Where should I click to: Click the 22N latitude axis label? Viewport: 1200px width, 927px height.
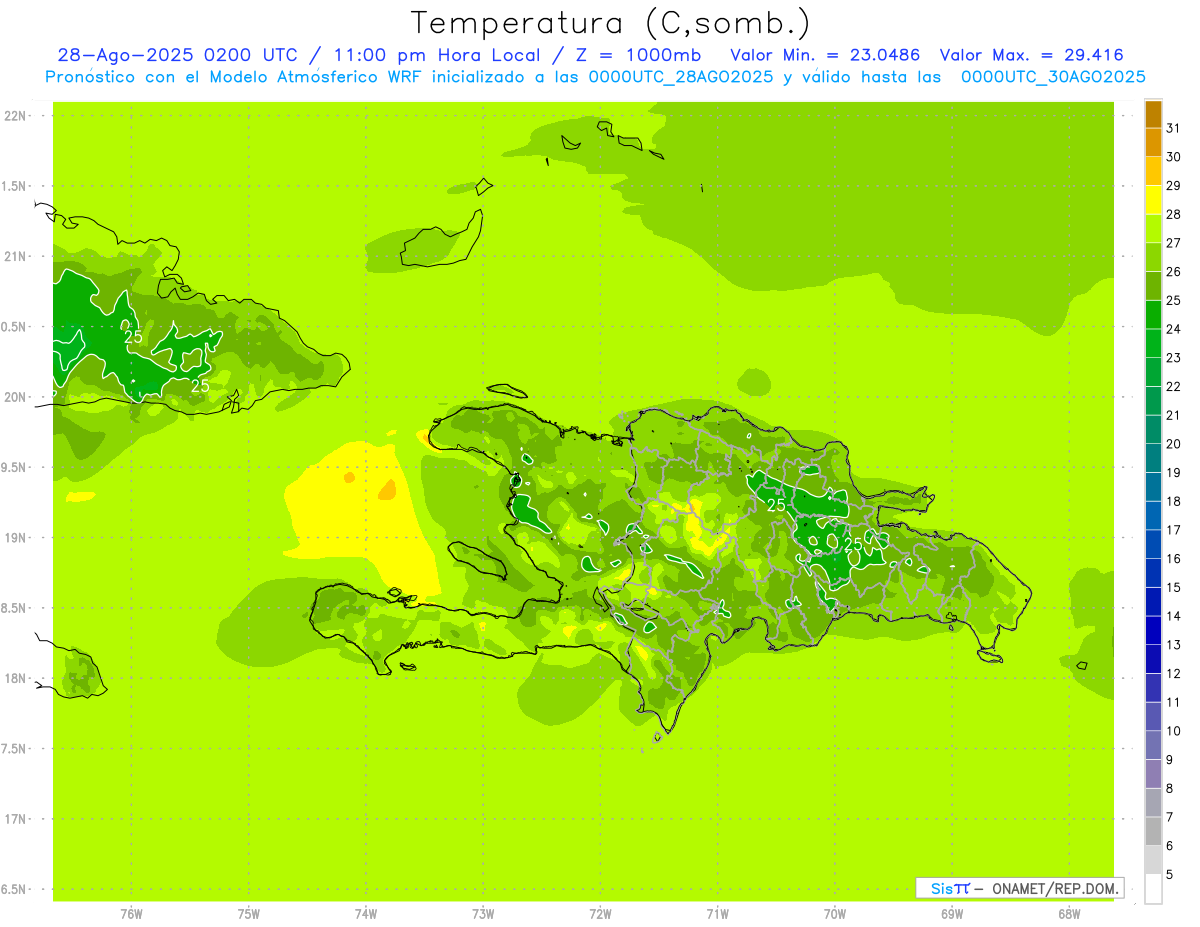pos(15,116)
